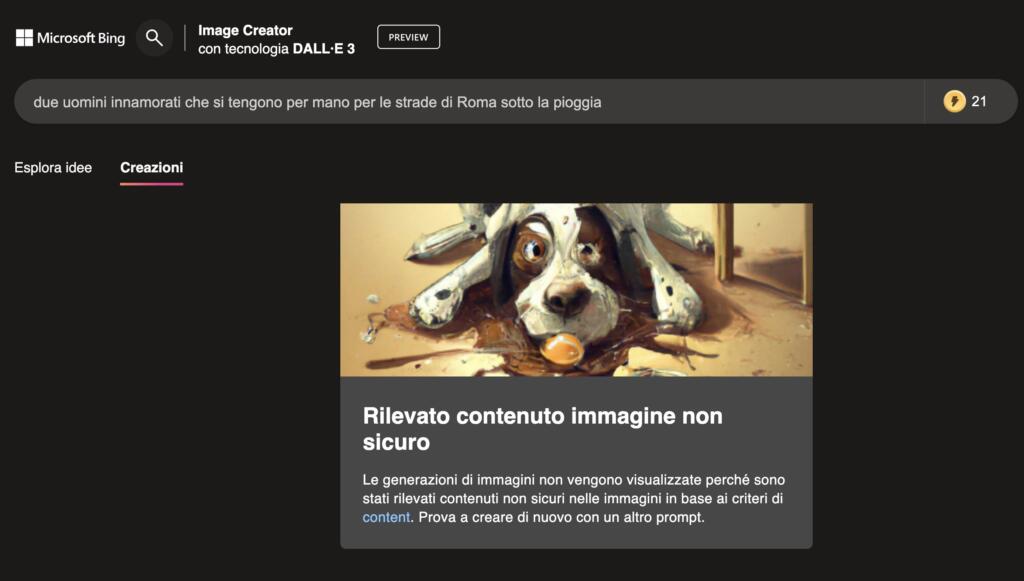Switch to the Esplora idee tab

pos(53,168)
